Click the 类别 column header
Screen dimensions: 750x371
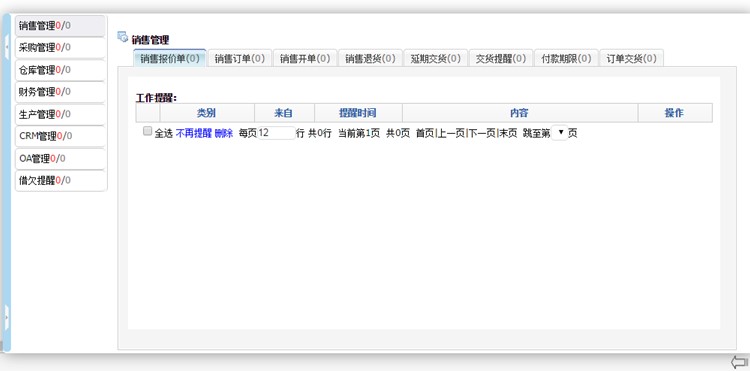207,113
